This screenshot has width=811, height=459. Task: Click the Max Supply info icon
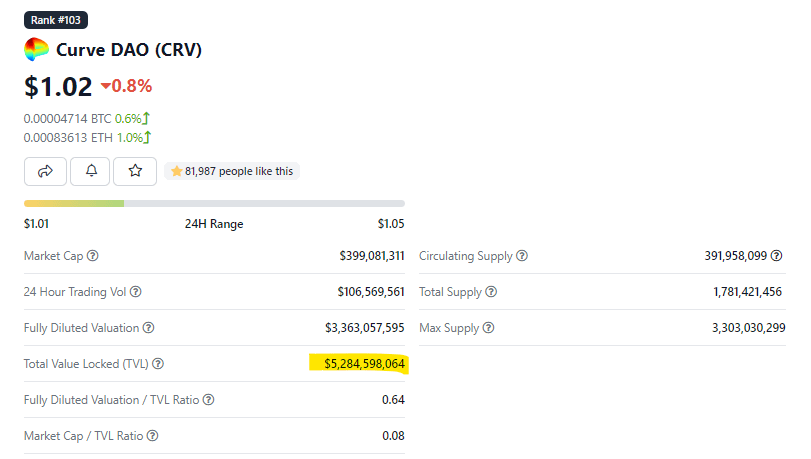(488, 328)
